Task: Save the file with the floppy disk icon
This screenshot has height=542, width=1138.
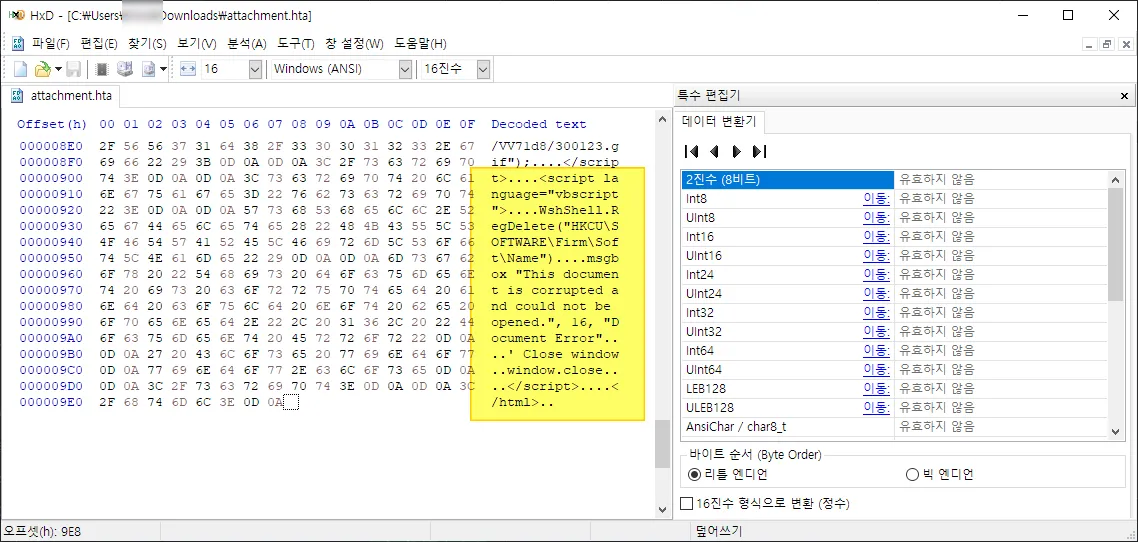Action: tap(73, 70)
